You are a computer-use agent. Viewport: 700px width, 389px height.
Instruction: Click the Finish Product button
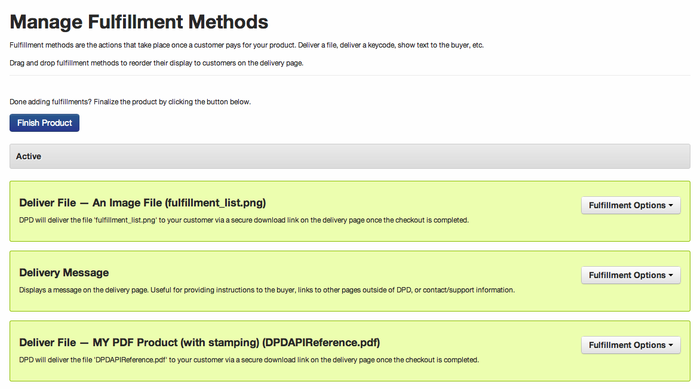point(44,123)
